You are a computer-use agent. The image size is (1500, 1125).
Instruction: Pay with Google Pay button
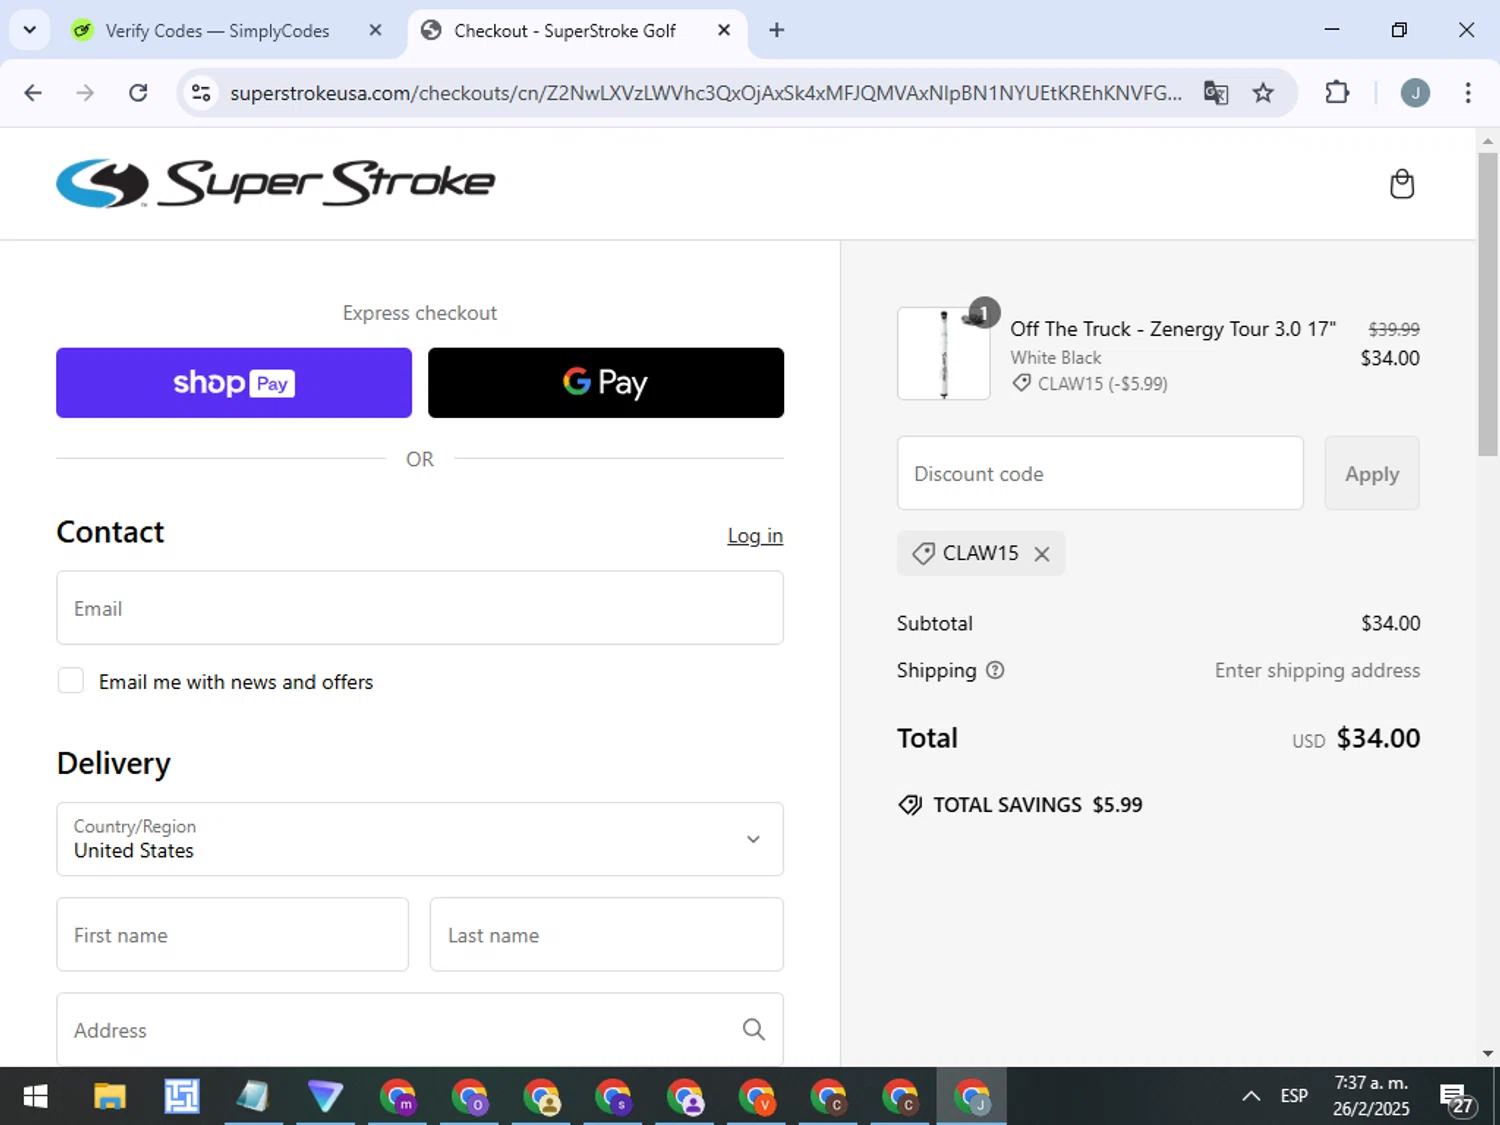606,383
